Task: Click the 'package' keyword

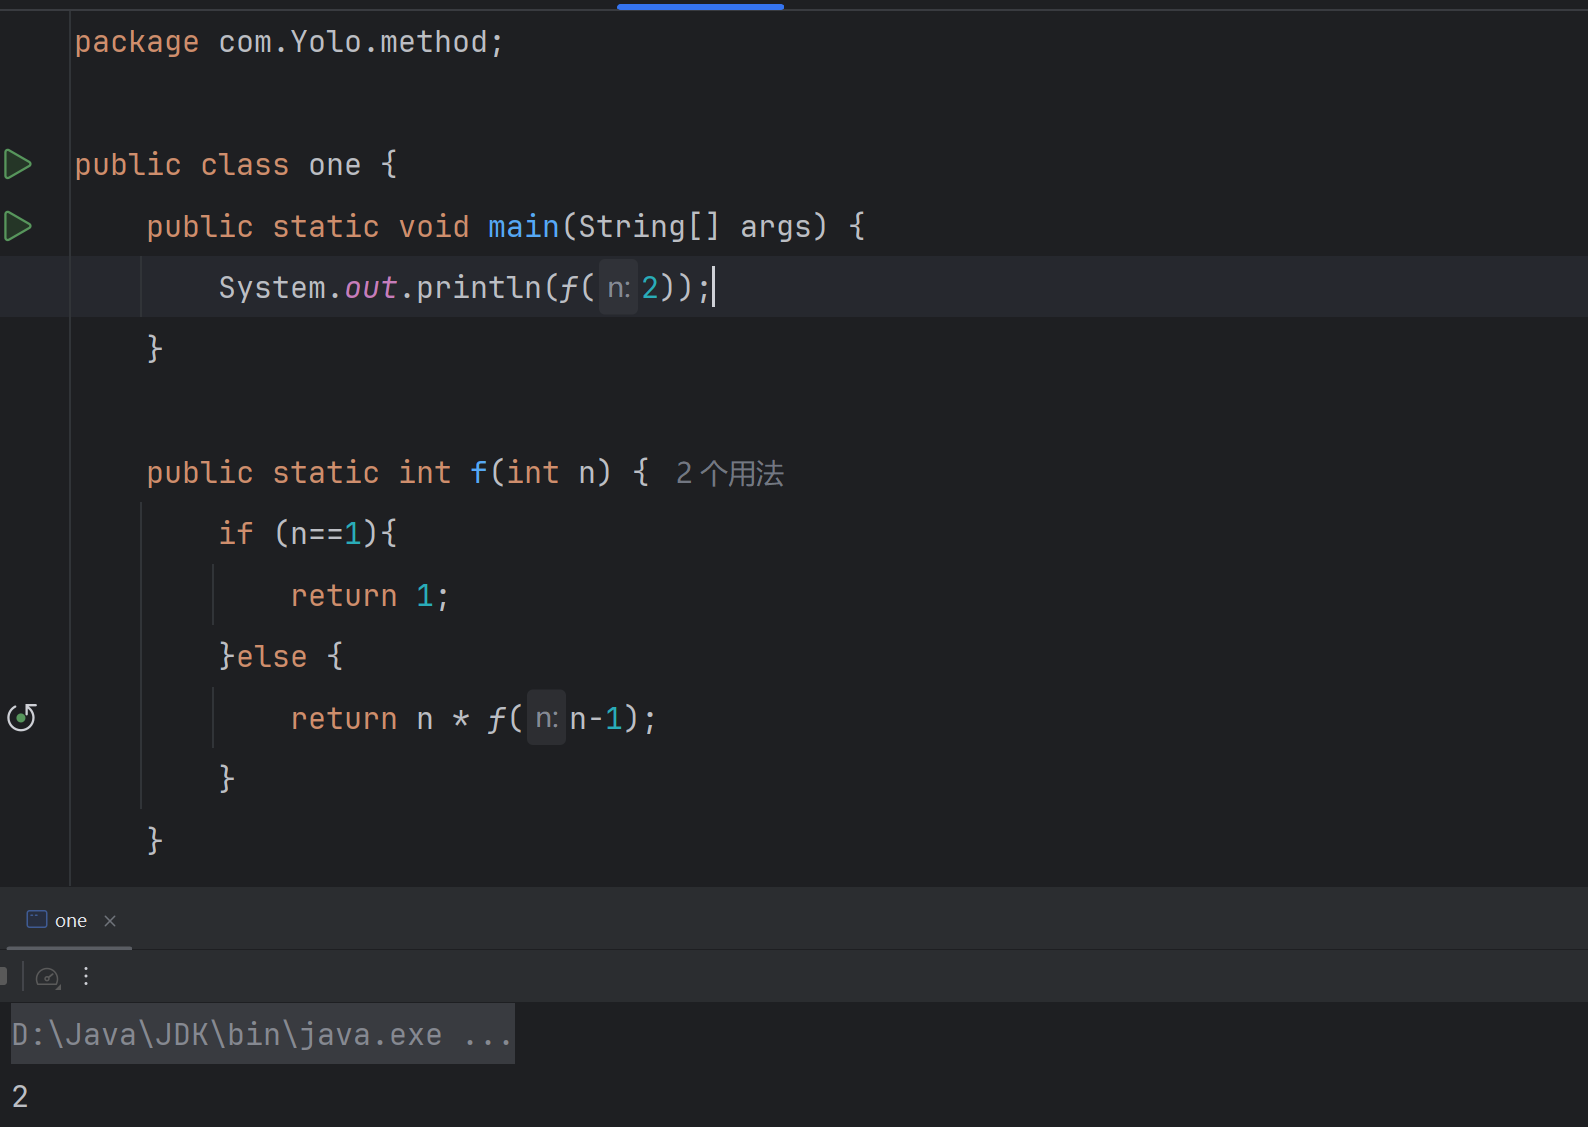Action: pos(137,42)
